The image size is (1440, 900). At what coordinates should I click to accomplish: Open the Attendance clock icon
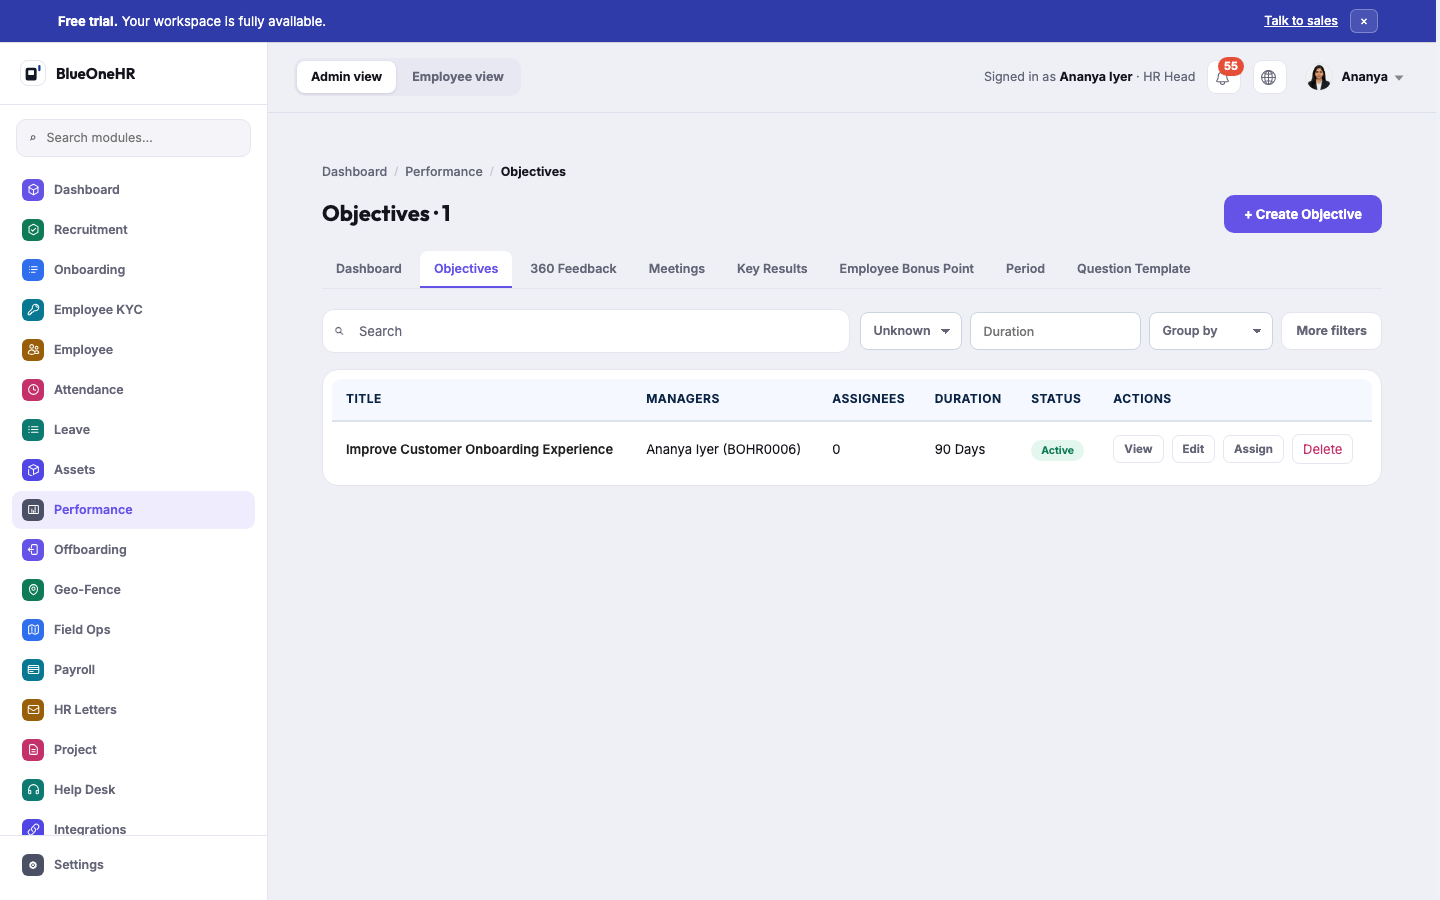point(33,390)
